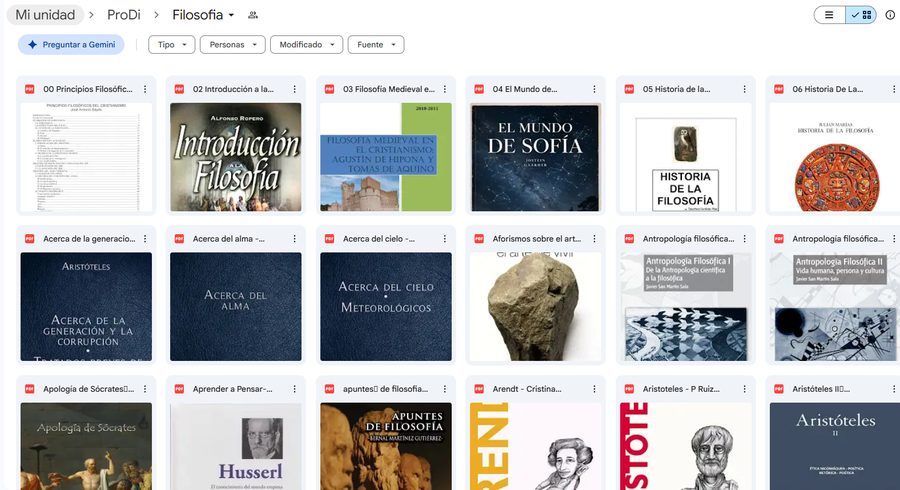Show folder details info icon
Viewport: 900px width, 490px height.
(890, 15)
